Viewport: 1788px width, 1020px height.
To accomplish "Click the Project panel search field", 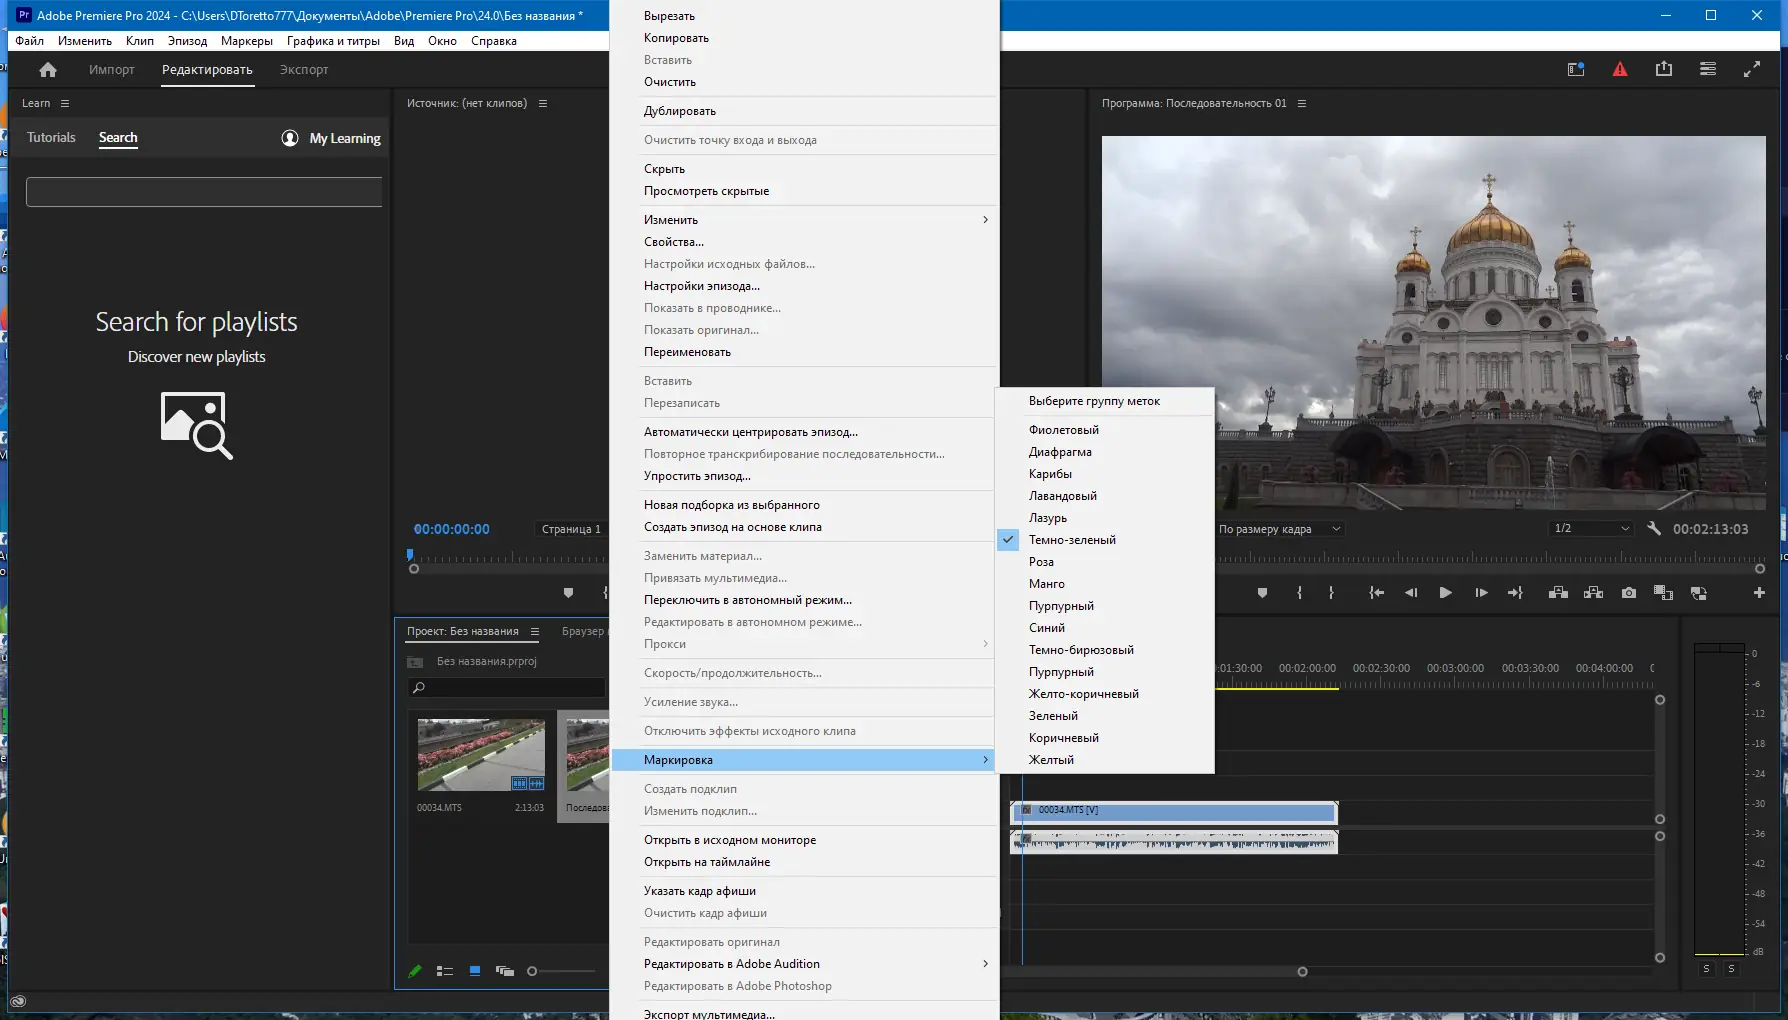I will point(507,688).
